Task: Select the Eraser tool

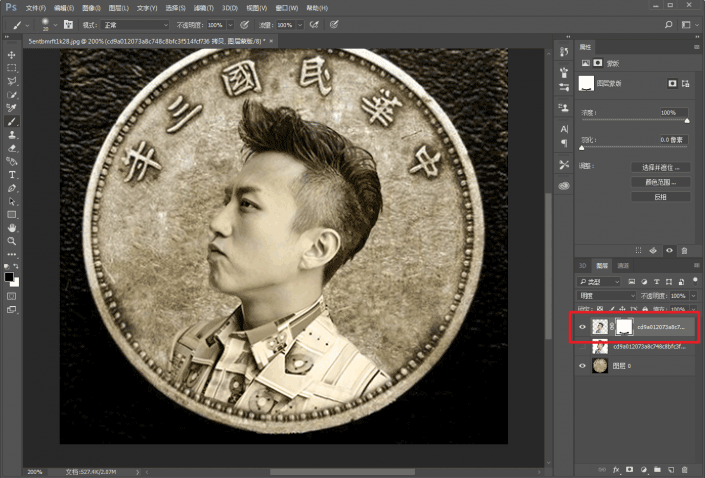Action: tap(12, 148)
